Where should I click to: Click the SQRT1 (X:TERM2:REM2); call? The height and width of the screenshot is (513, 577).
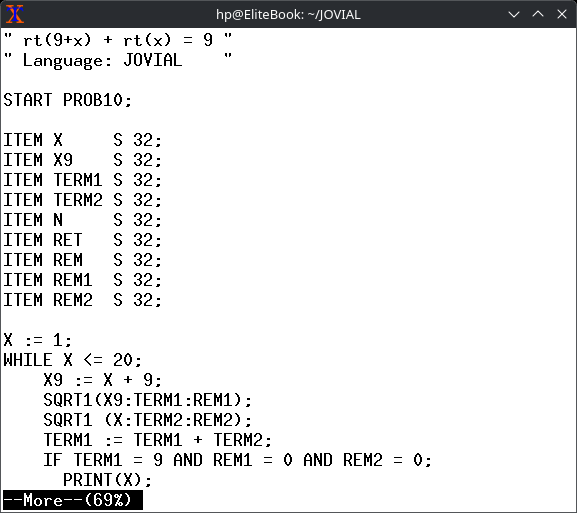[x=148, y=420]
